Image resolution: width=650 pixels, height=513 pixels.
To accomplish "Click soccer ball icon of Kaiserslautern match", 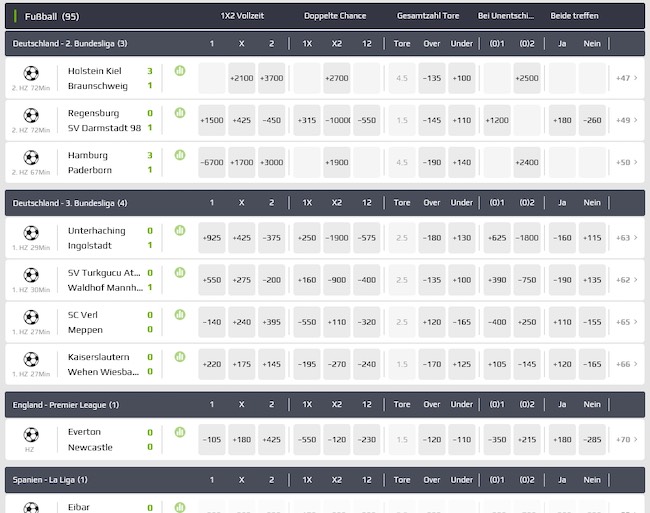I will 31,359.
